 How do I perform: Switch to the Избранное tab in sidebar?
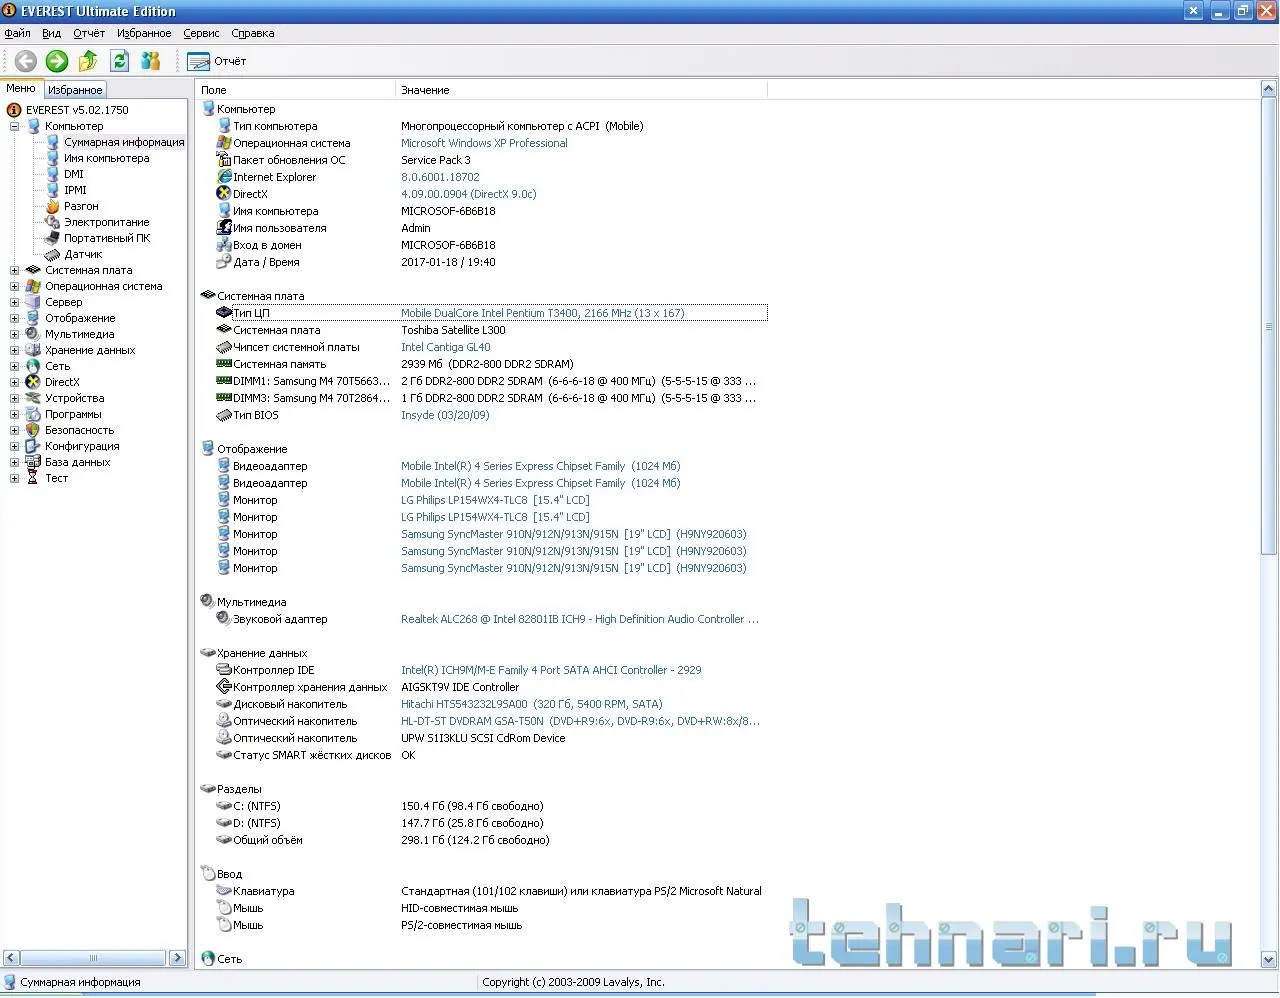click(x=75, y=90)
